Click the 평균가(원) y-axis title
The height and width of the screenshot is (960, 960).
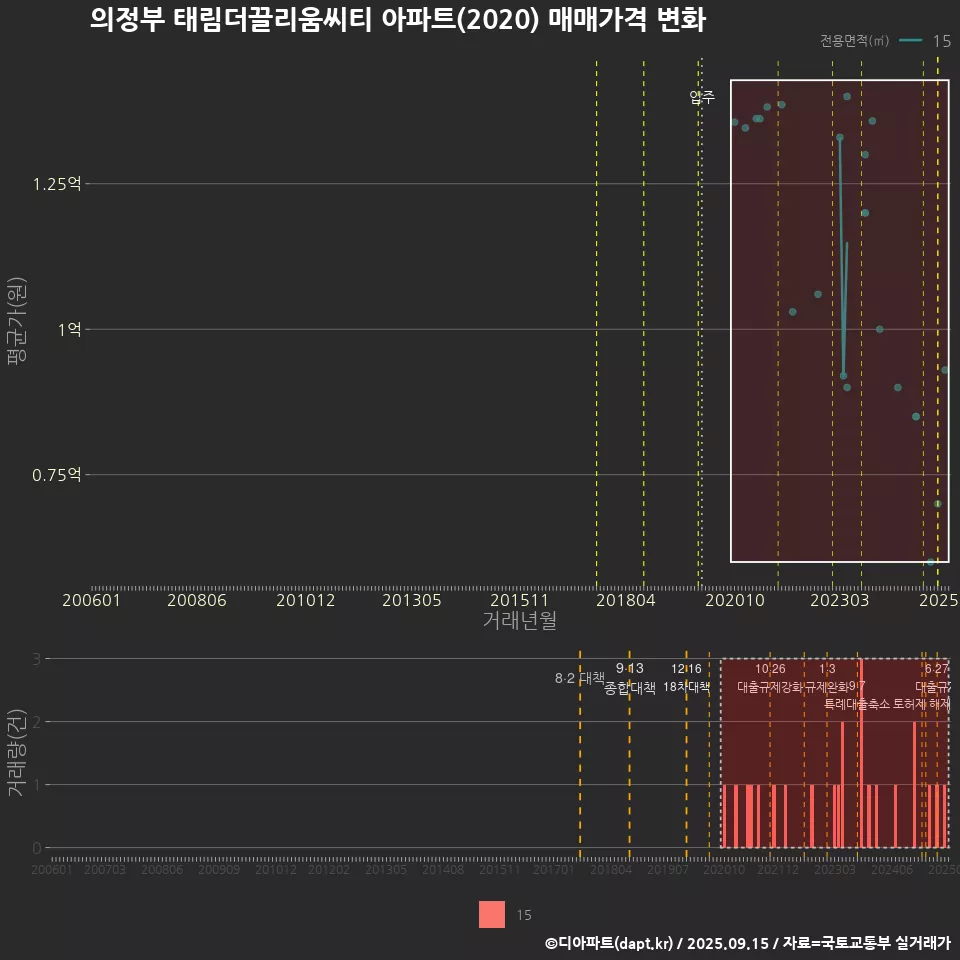[17, 325]
